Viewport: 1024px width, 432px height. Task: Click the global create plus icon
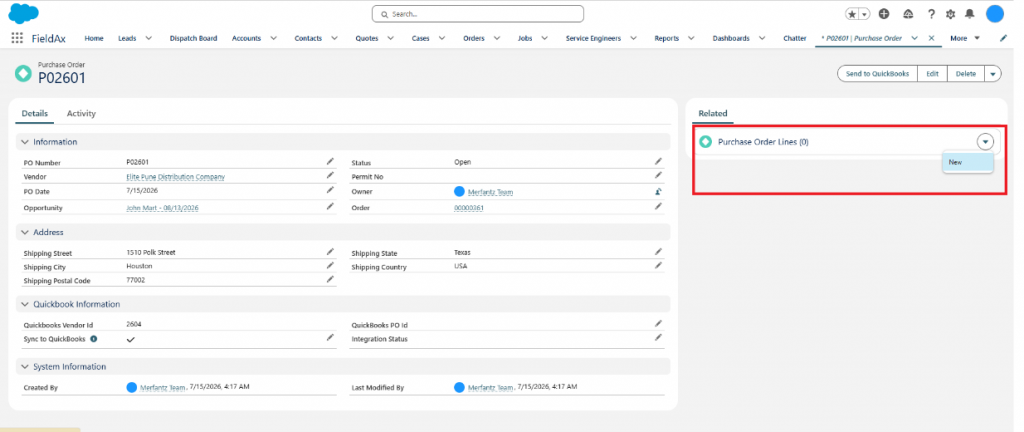click(x=884, y=14)
